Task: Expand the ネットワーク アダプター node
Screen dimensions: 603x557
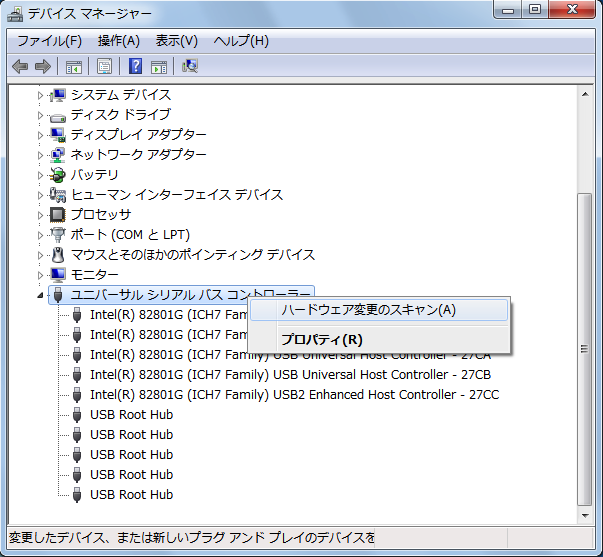Action: (x=40, y=155)
